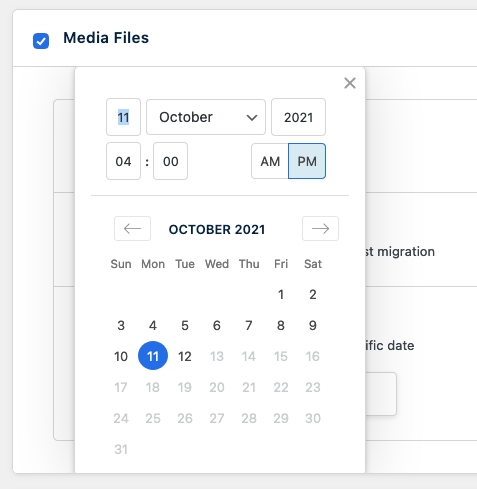This screenshot has width=477, height=489.
Task: Click the month dropdown chevron arrow
Action: [252, 118]
